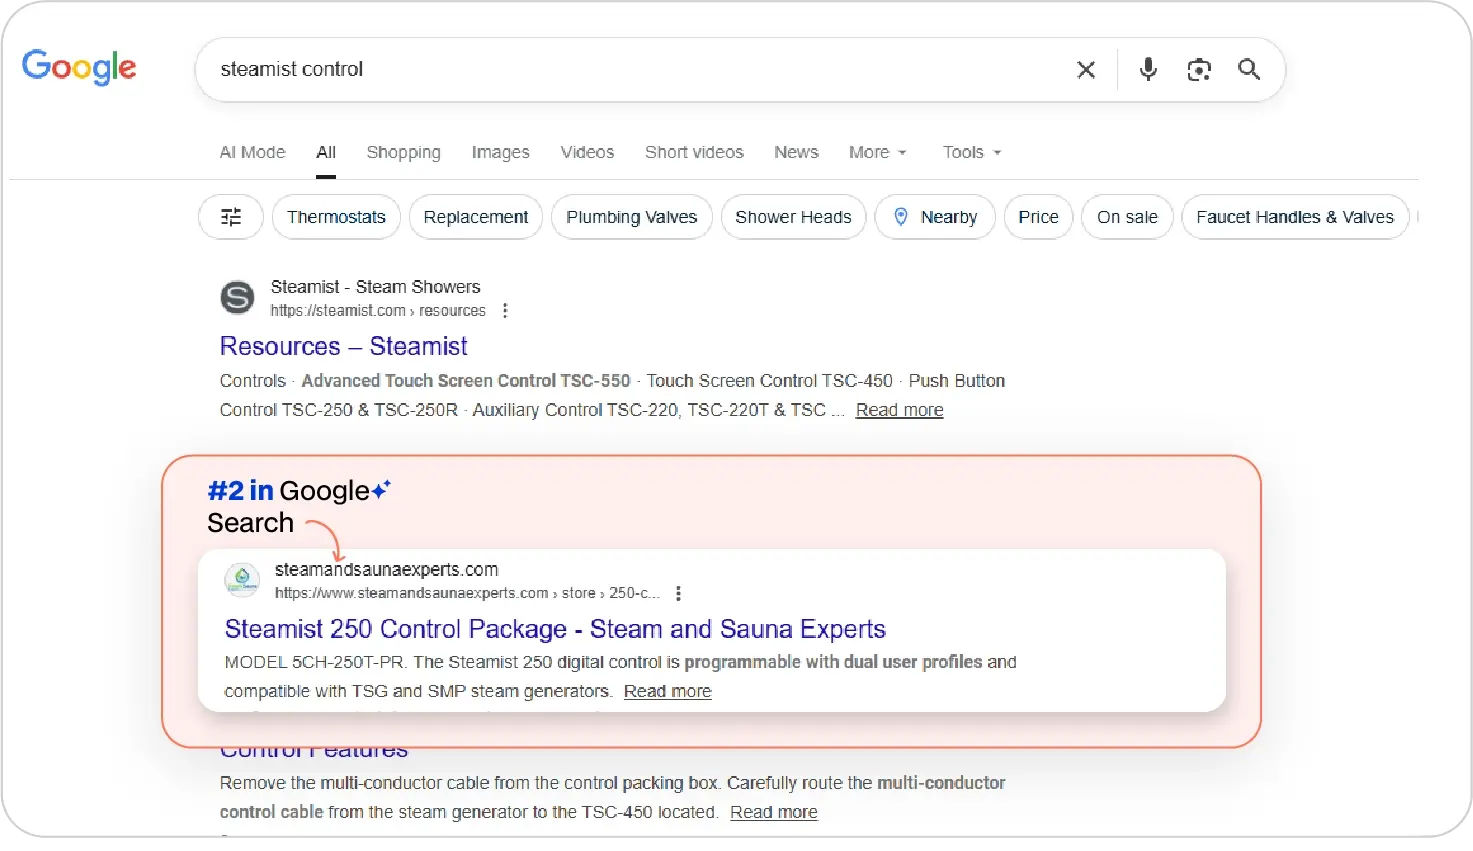This screenshot has height=851, width=1473.
Task: Open the filter sliders icon left of Thermostats
Action: 230,217
